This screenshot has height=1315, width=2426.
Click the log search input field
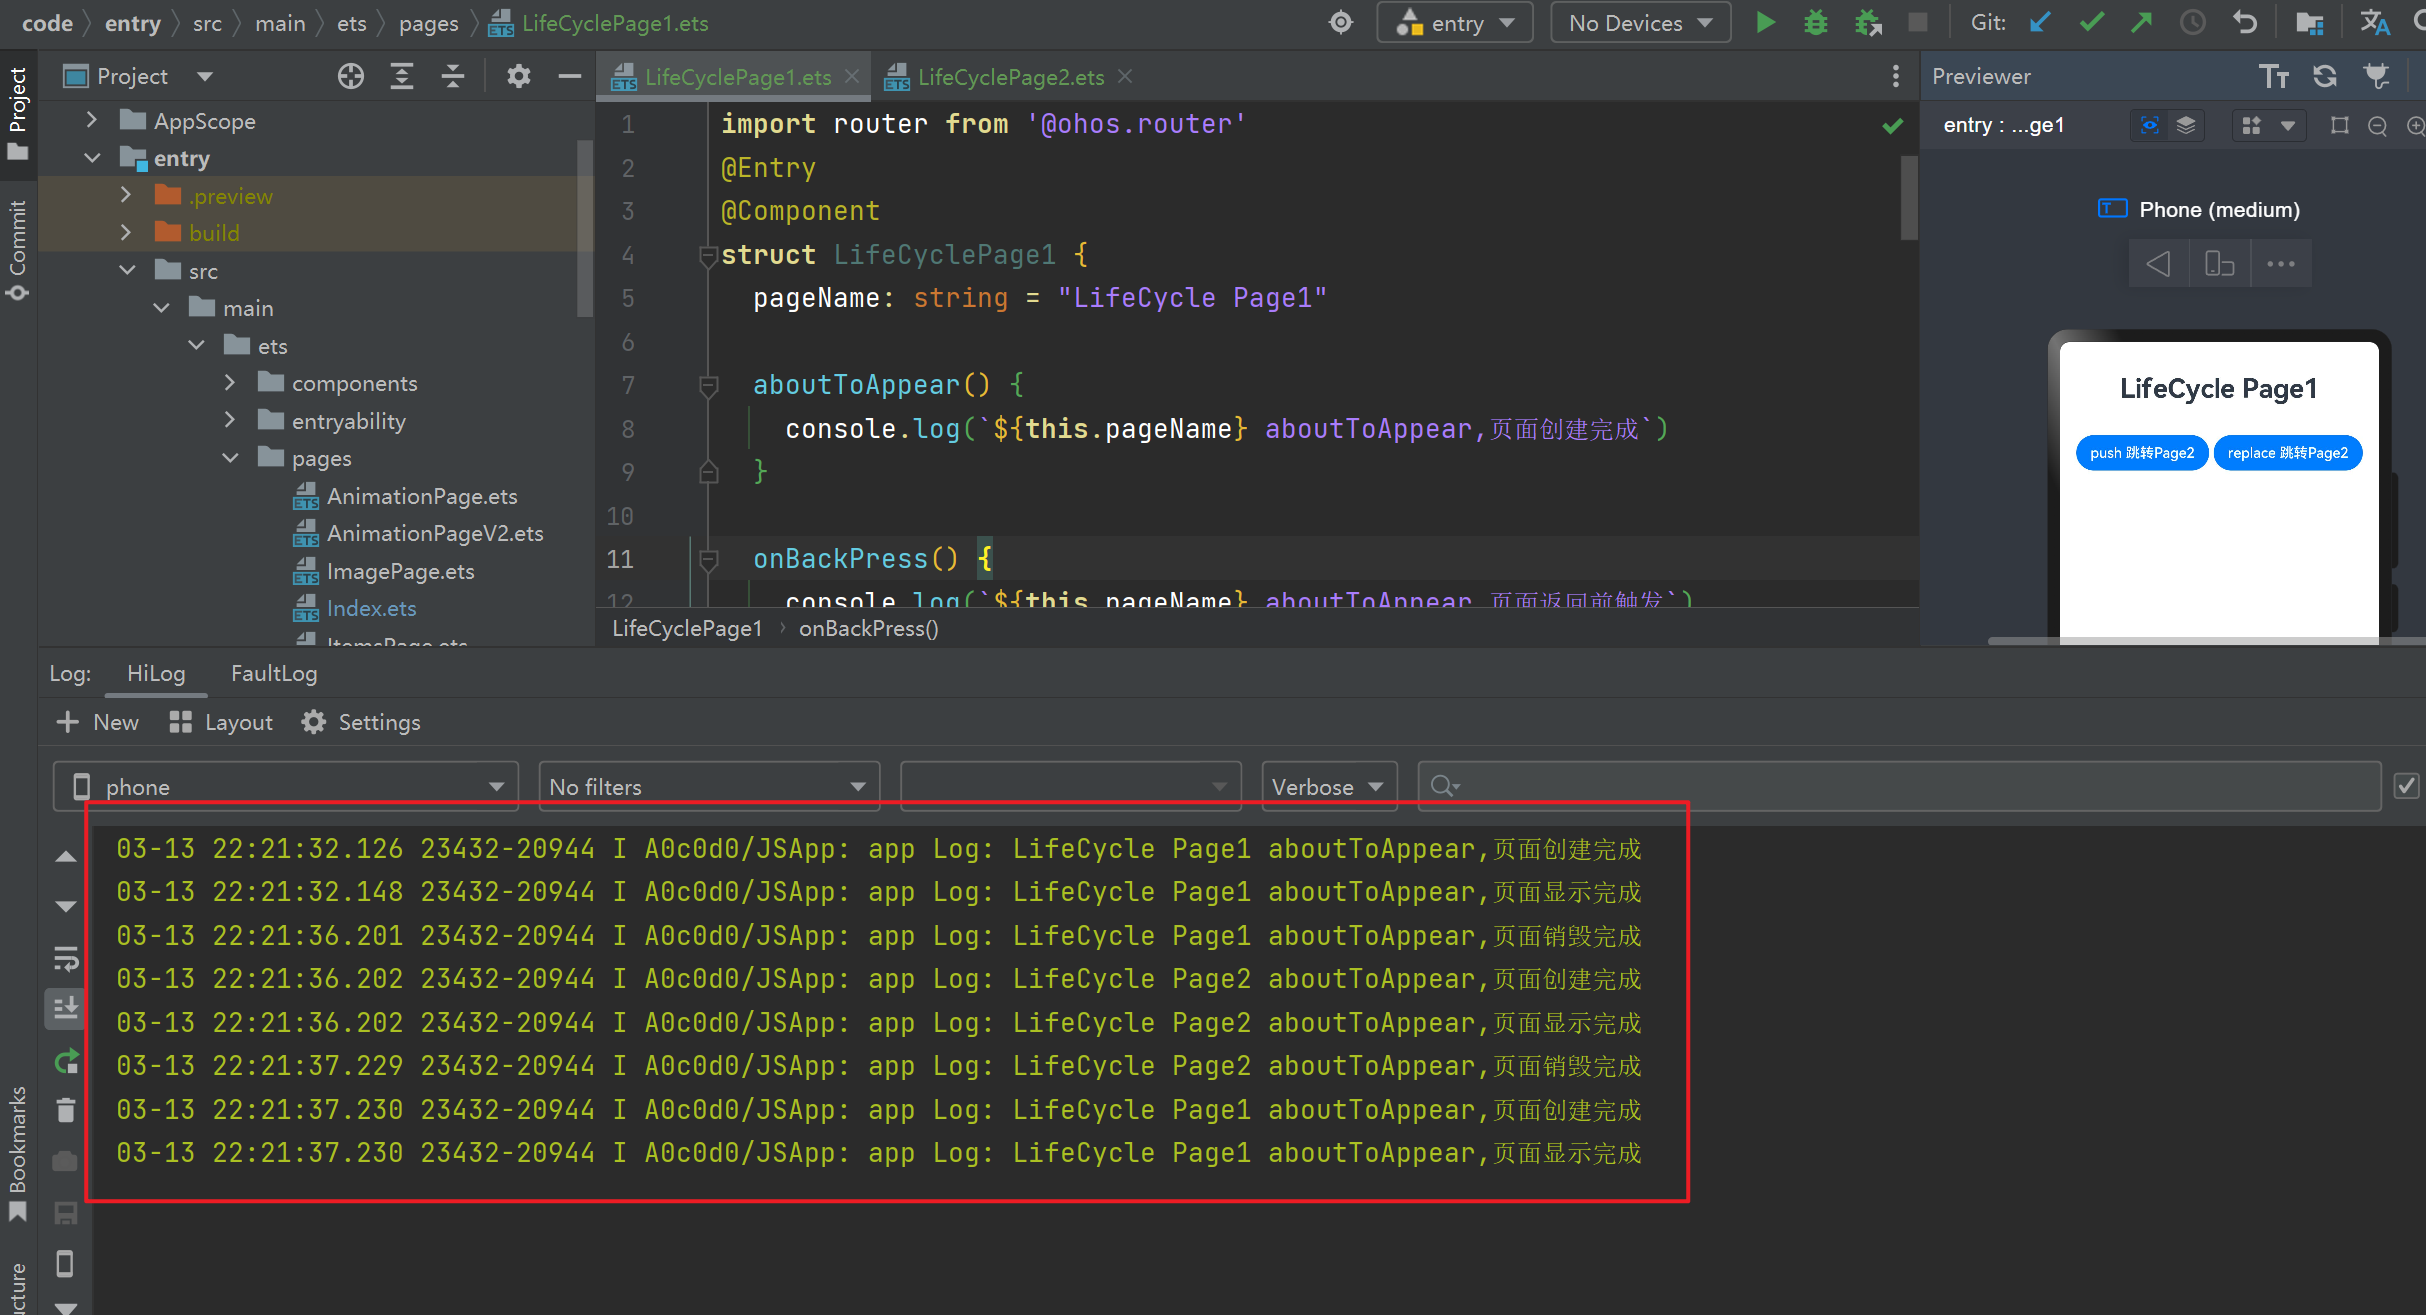click(1900, 787)
